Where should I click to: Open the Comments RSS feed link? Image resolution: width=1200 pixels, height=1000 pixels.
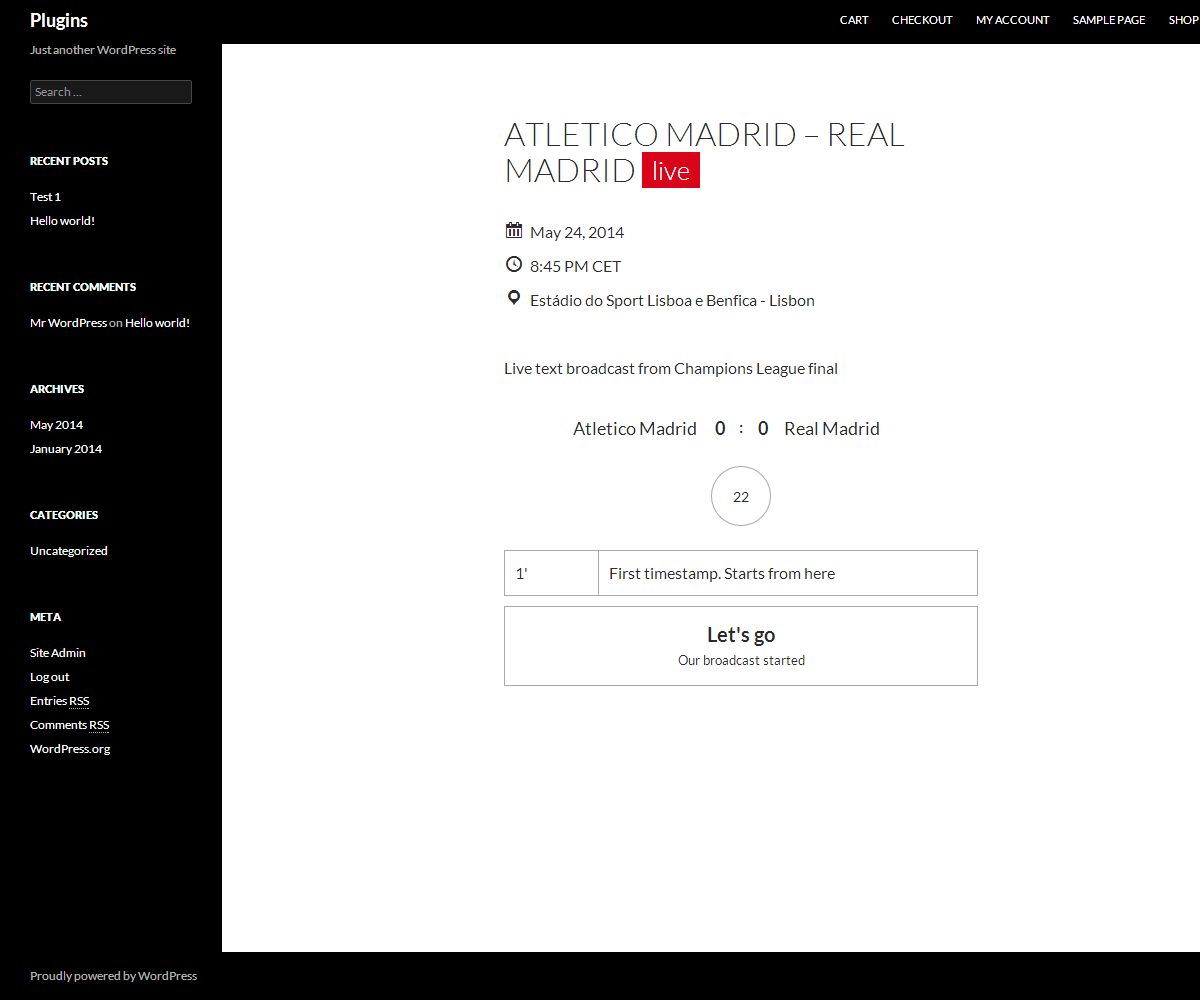click(69, 725)
